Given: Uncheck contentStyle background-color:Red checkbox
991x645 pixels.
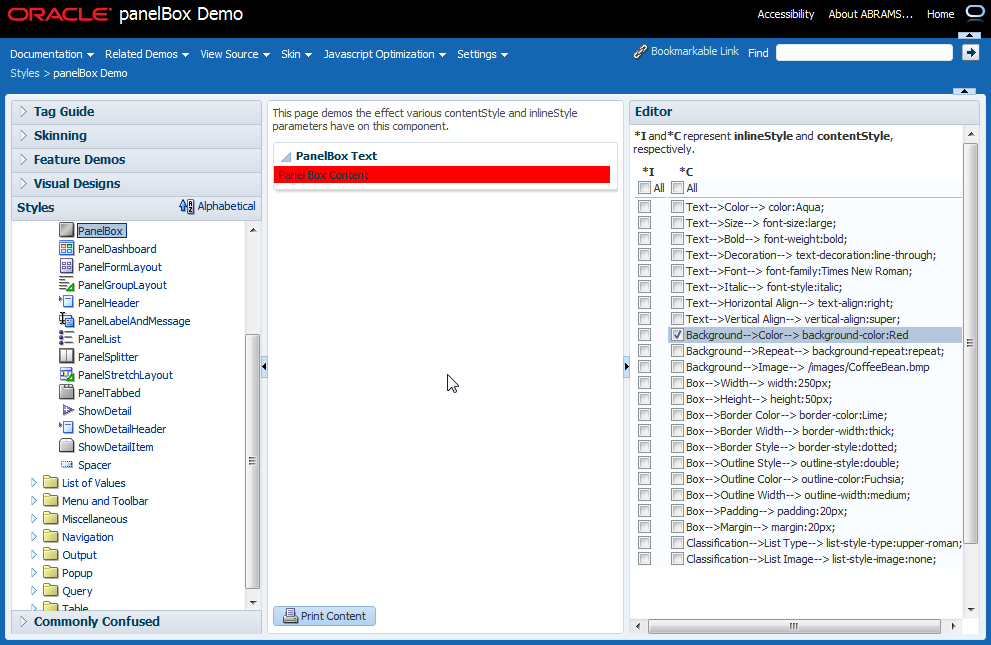Looking at the screenshot, I should pos(678,335).
